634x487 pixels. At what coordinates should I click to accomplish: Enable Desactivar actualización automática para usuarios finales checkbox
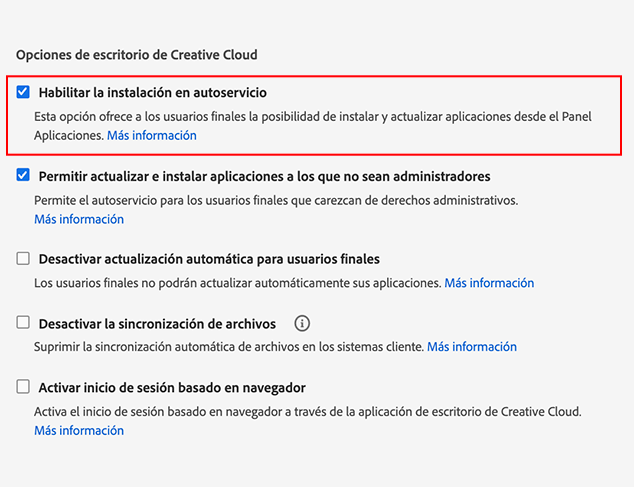coord(24,259)
